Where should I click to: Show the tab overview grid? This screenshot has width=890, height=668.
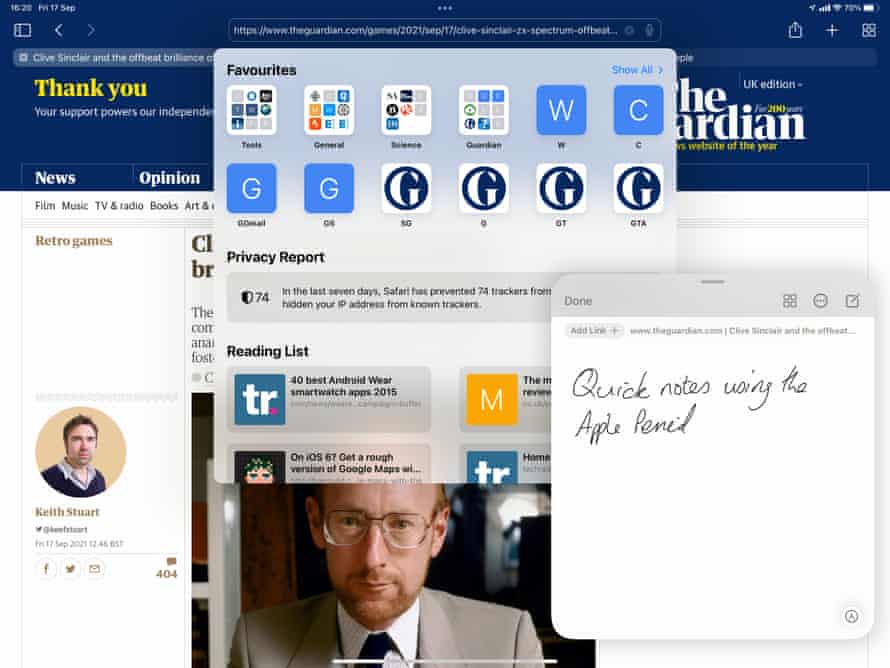[x=868, y=31]
